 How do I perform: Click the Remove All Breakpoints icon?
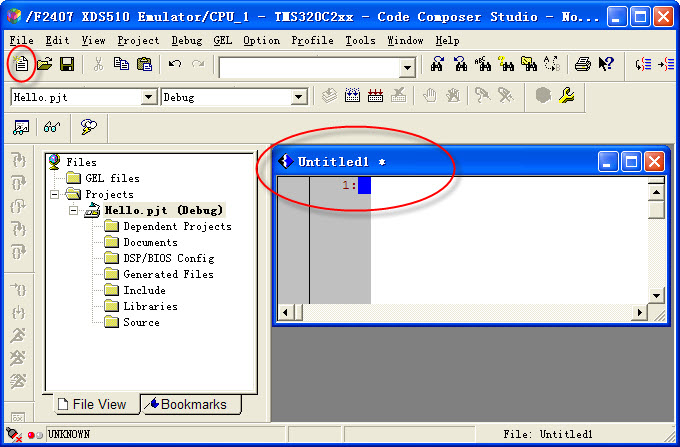[x=453, y=95]
